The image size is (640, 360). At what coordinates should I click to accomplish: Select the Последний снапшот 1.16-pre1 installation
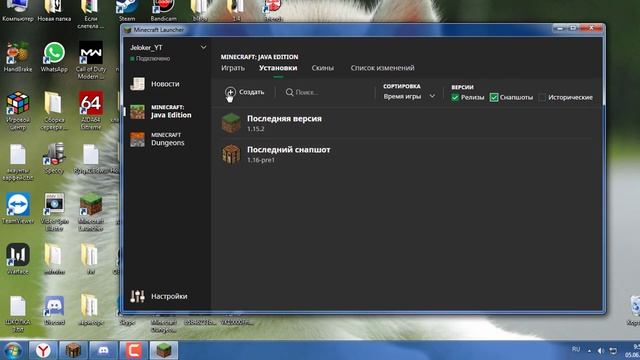(406, 154)
